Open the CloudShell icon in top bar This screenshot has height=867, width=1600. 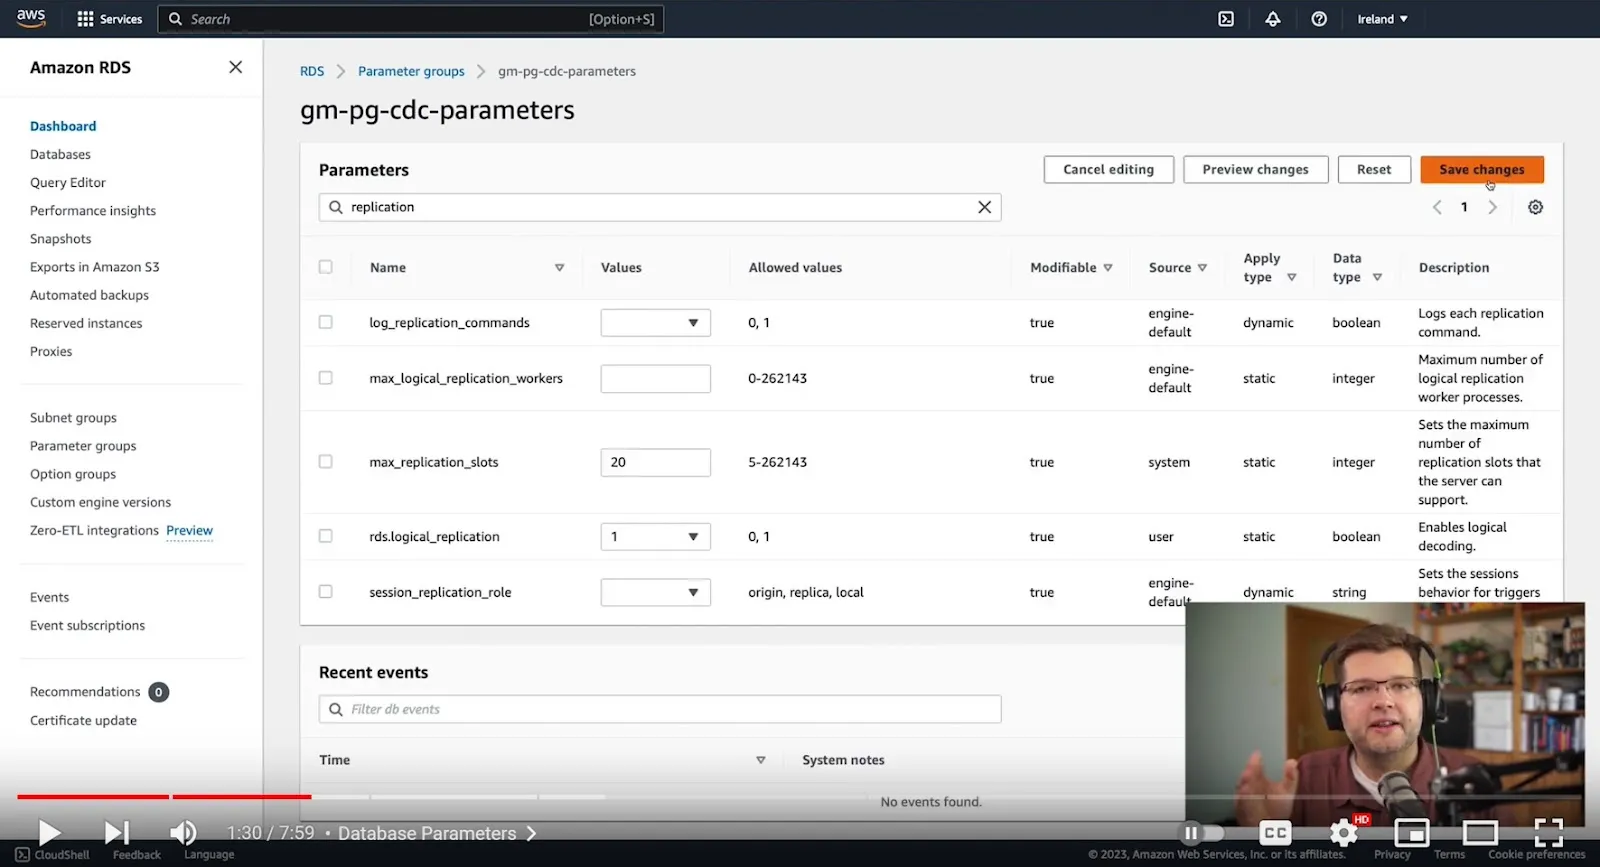(x=1226, y=19)
